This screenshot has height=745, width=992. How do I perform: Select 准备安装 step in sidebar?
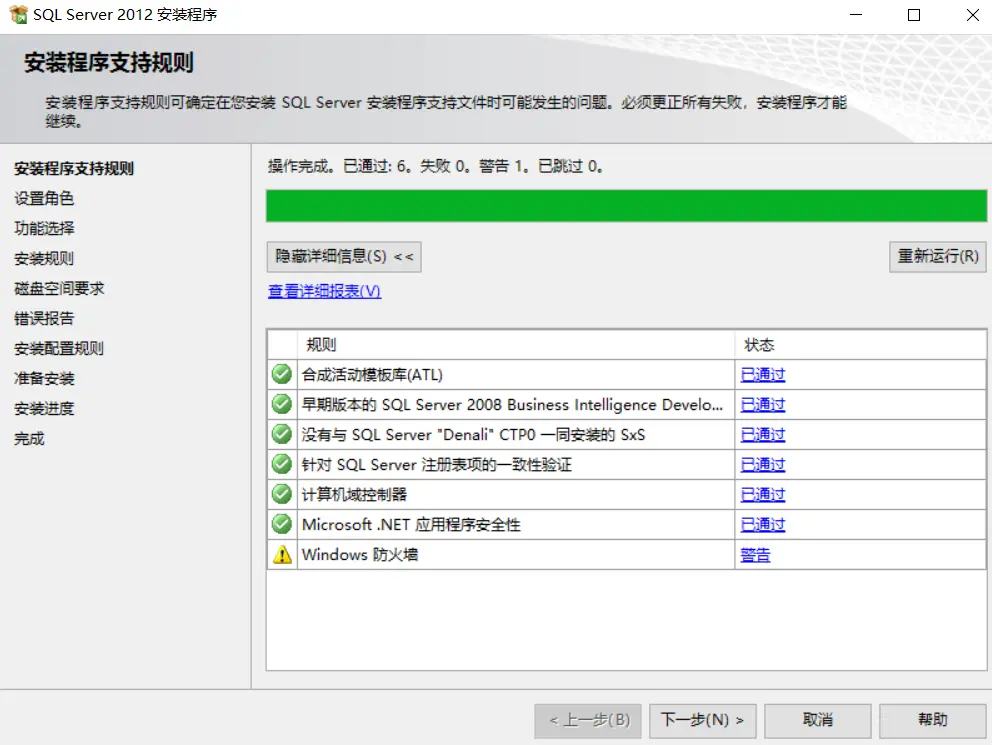click(44, 378)
